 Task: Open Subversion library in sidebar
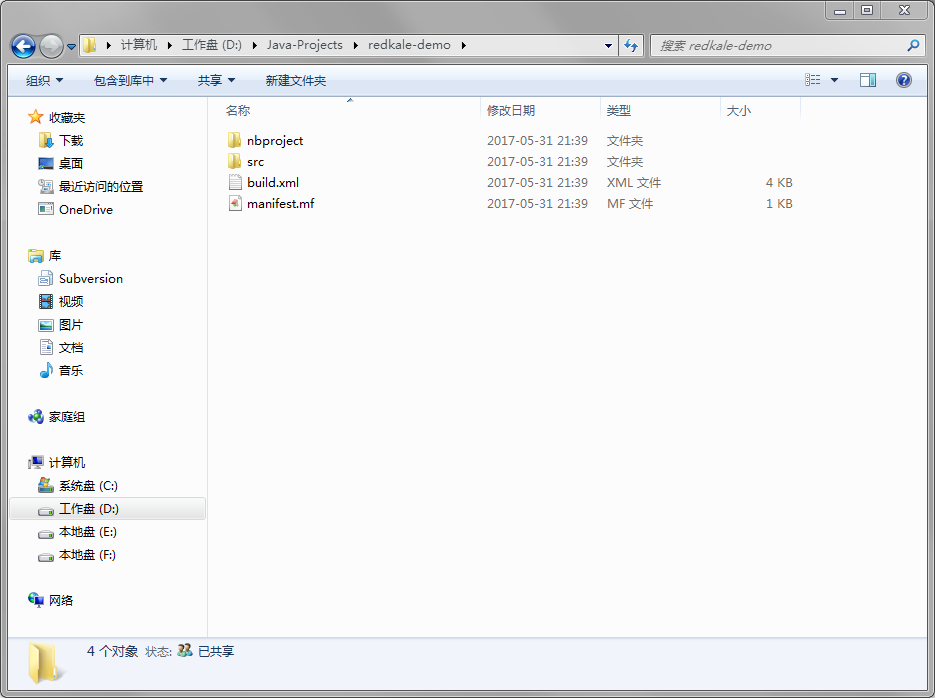click(90, 279)
